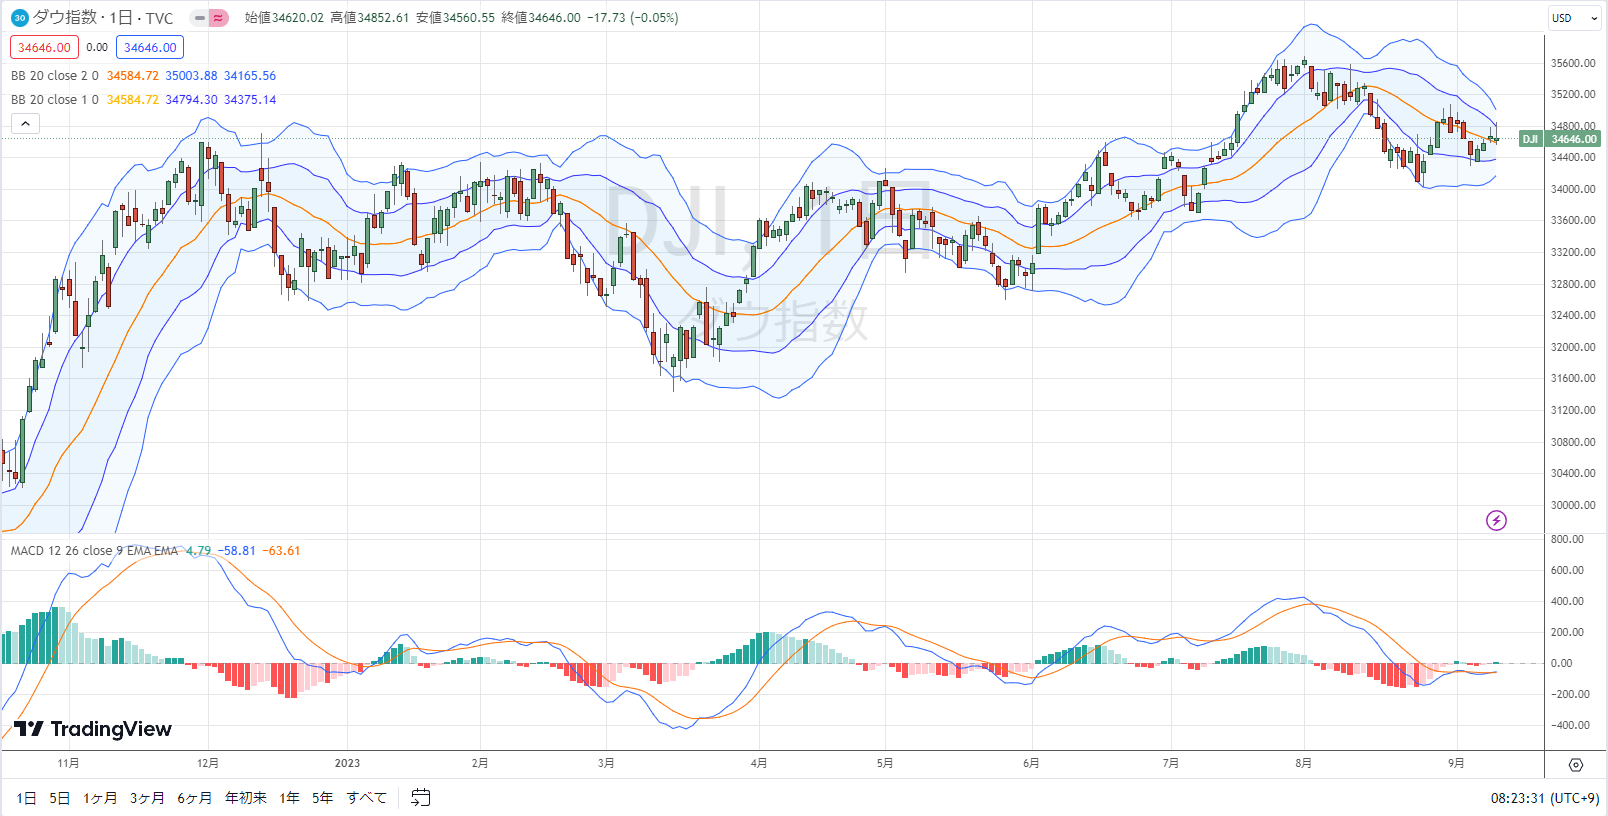Click the Dow index symbol logo icon
Image resolution: width=1608 pixels, height=816 pixels.
click(x=19, y=18)
